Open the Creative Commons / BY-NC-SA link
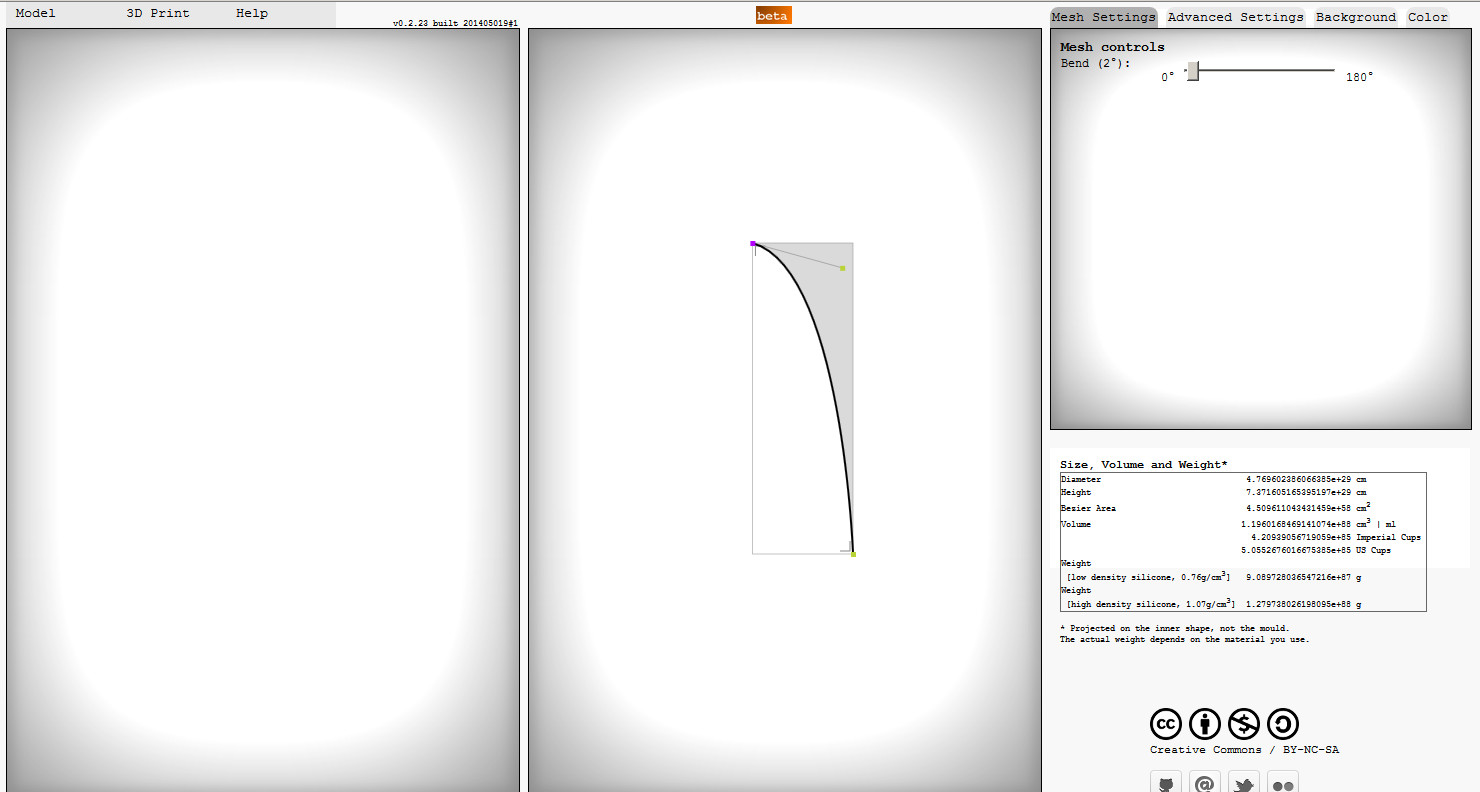Viewport: 1480px width, 792px height. click(1244, 750)
